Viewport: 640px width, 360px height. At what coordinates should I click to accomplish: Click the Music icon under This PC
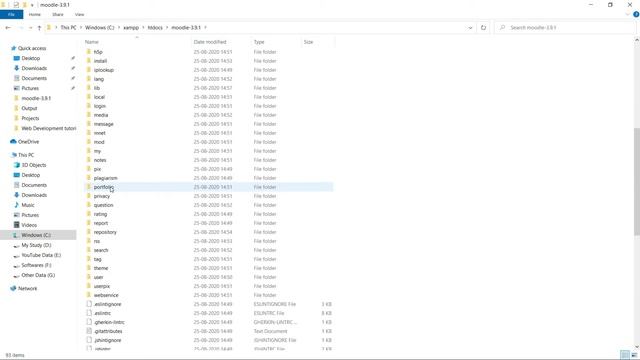point(17,205)
